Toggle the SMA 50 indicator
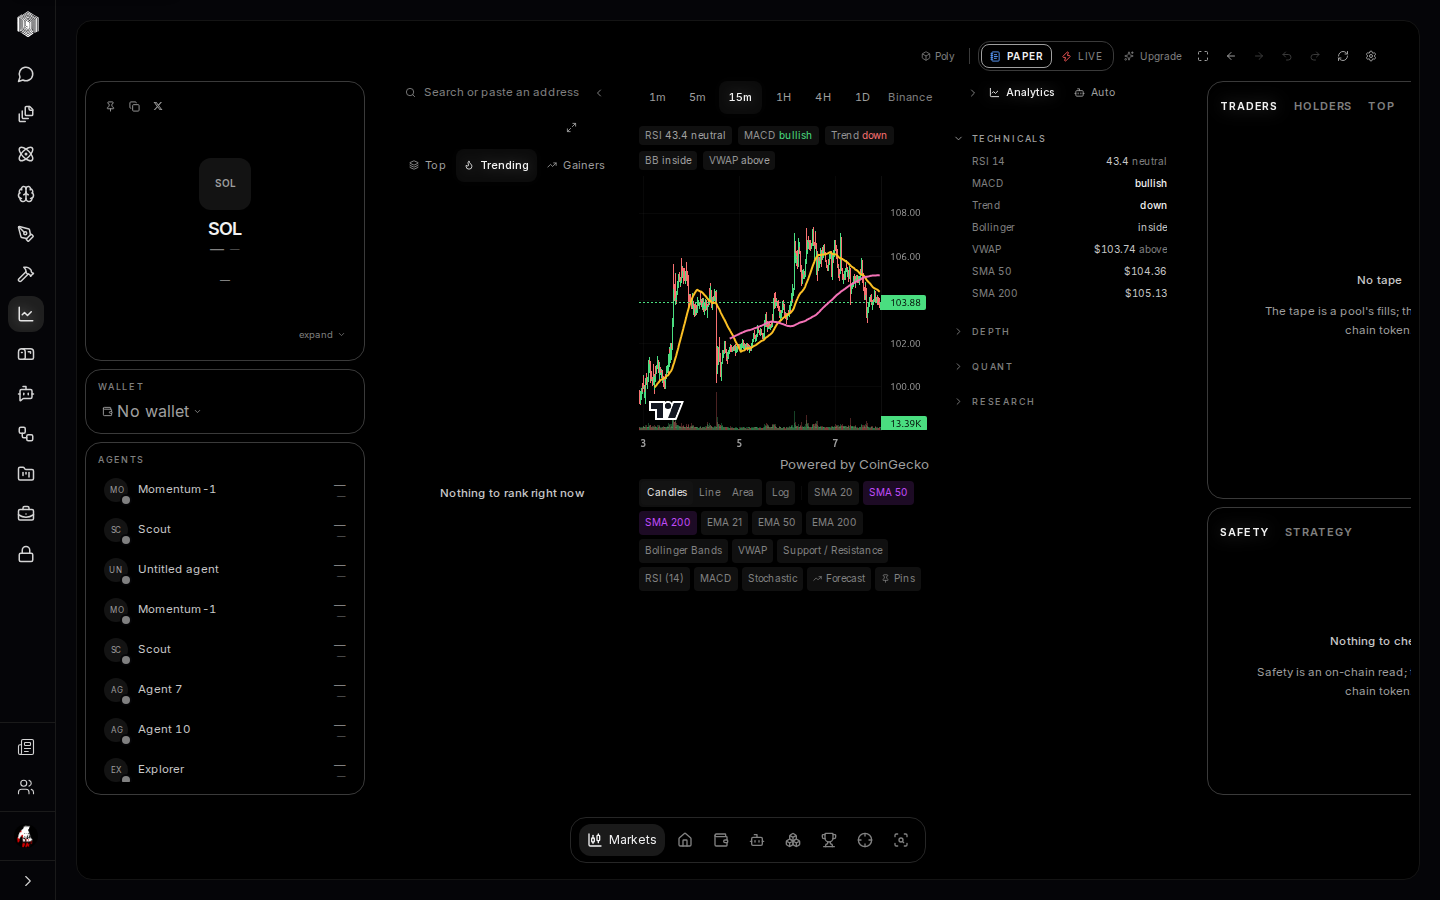 coord(888,492)
